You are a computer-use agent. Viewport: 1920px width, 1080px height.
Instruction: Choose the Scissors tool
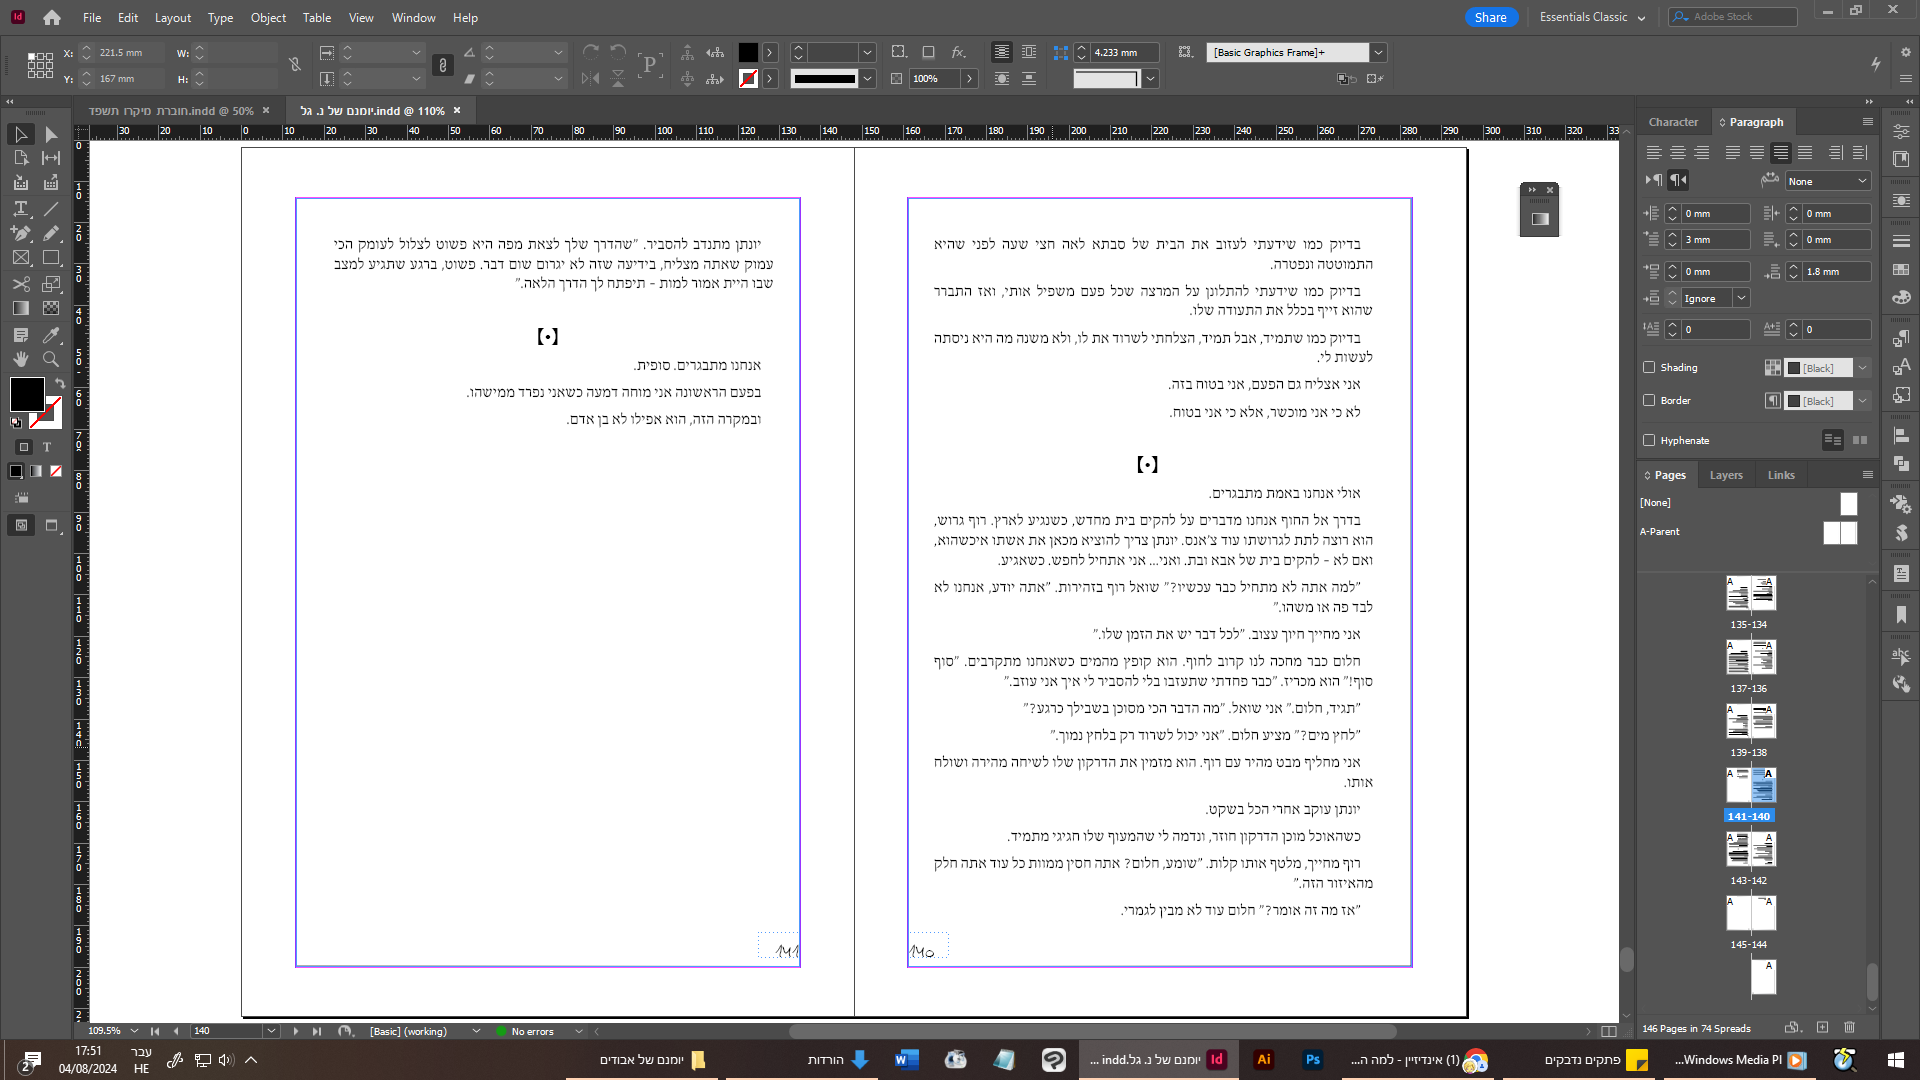pyautogui.click(x=20, y=284)
